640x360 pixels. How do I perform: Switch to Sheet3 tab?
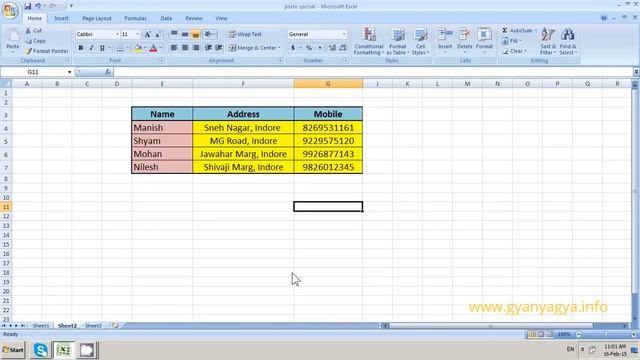93,326
